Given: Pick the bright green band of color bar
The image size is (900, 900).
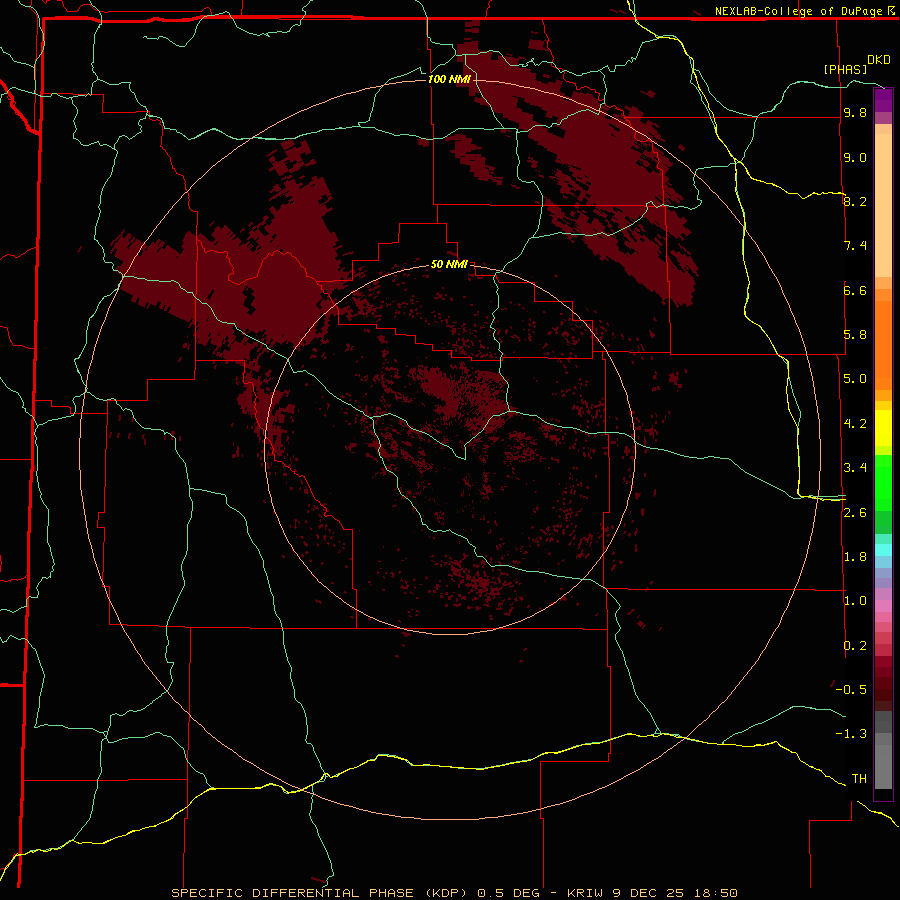Looking at the screenshot, I should (883, 482).
